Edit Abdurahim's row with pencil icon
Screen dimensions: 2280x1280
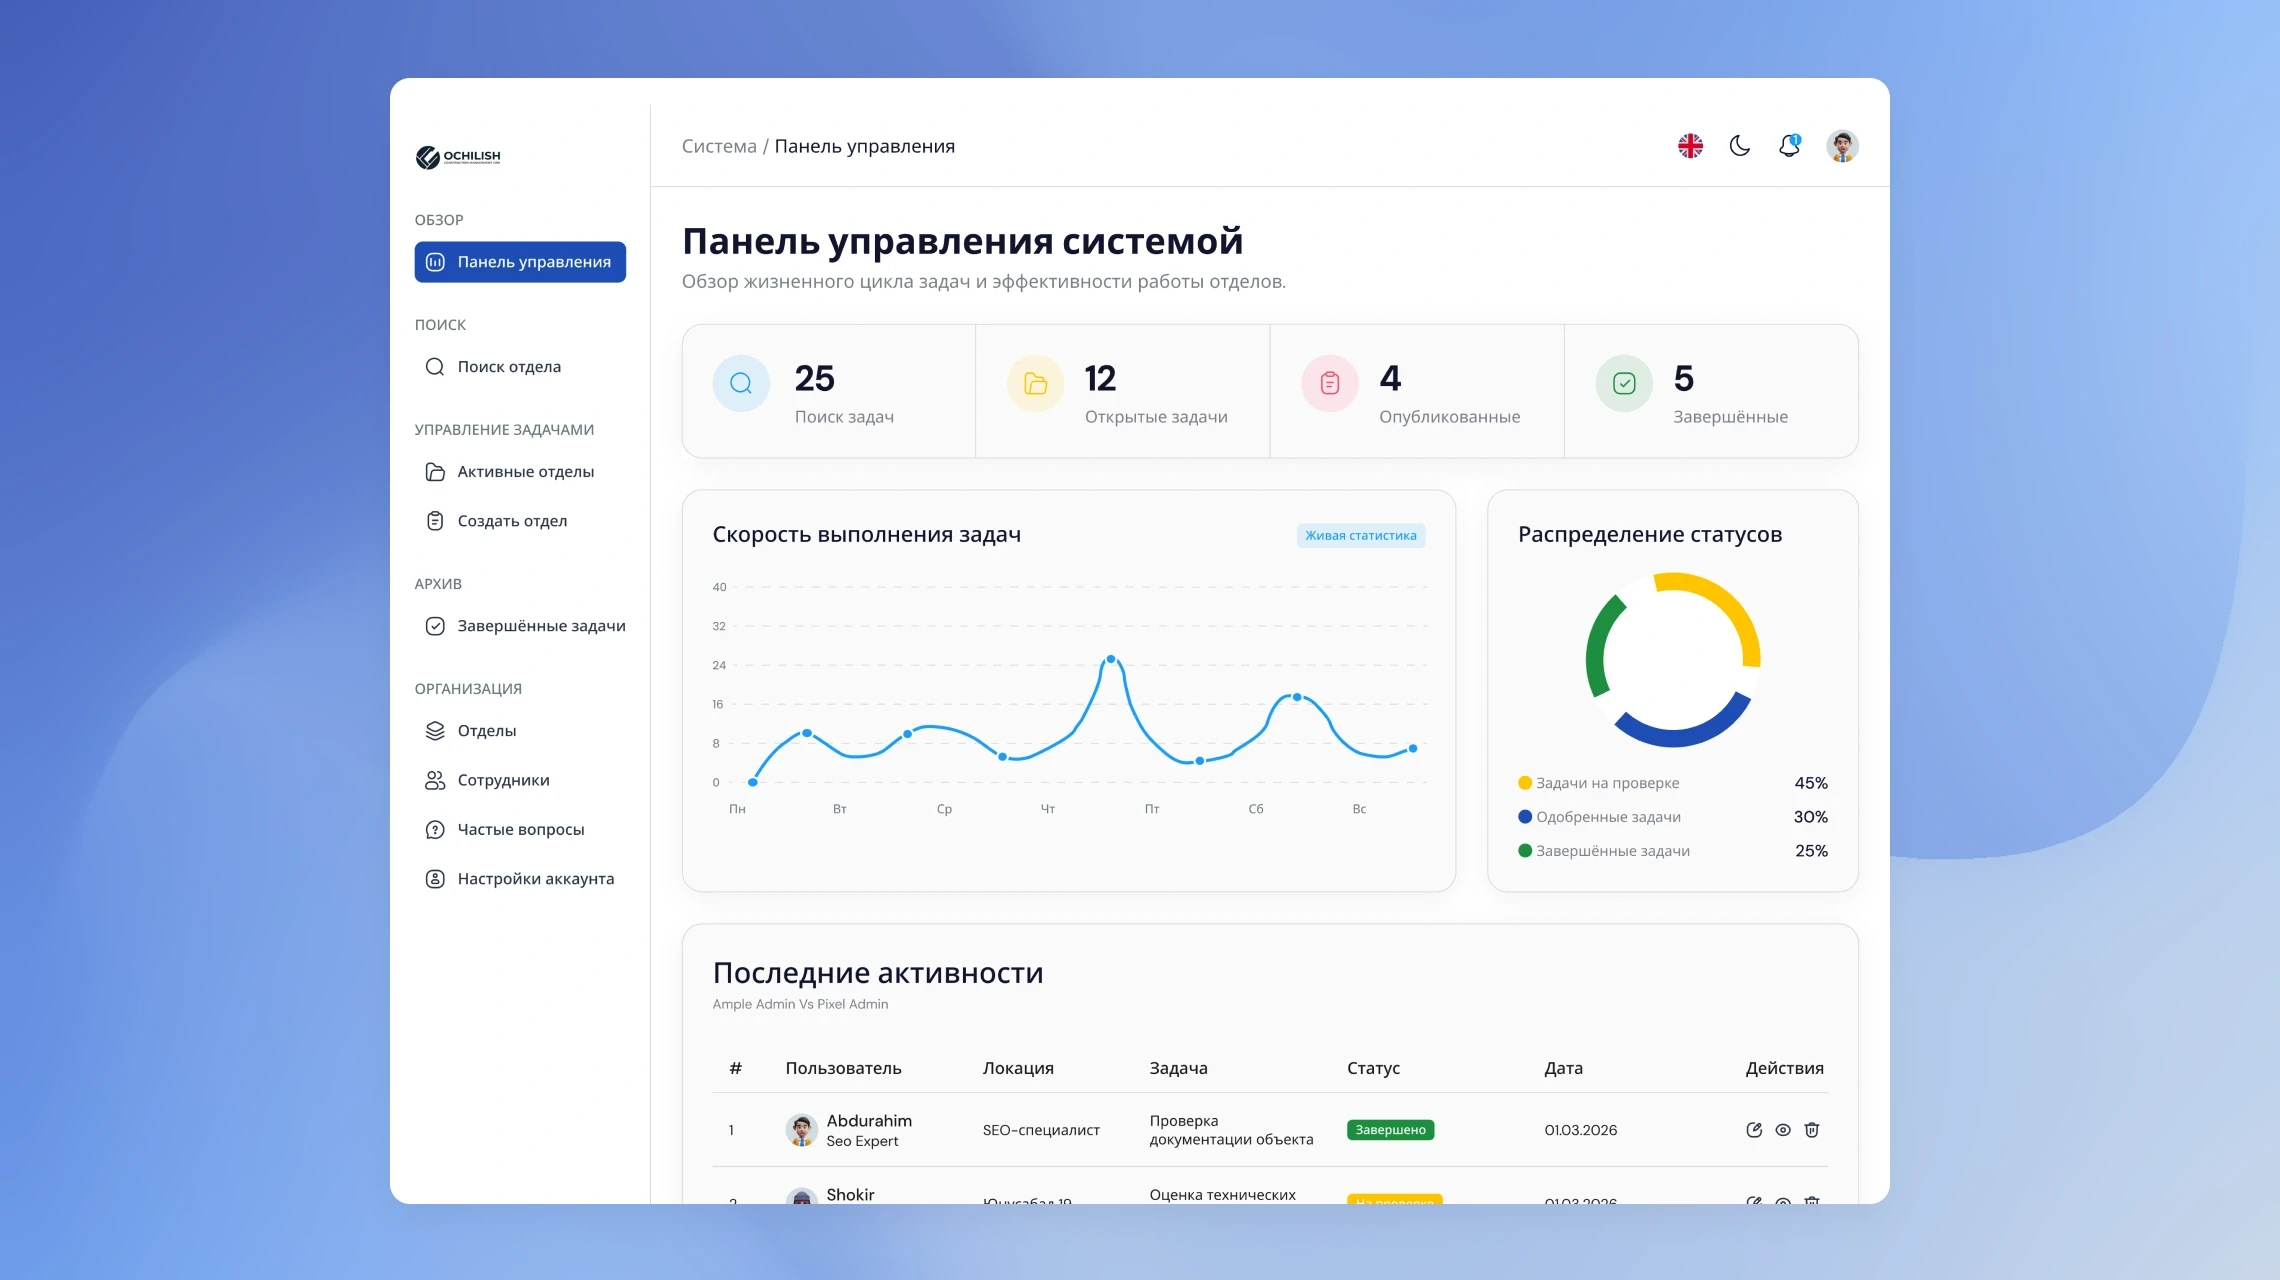(1754, 1130)
